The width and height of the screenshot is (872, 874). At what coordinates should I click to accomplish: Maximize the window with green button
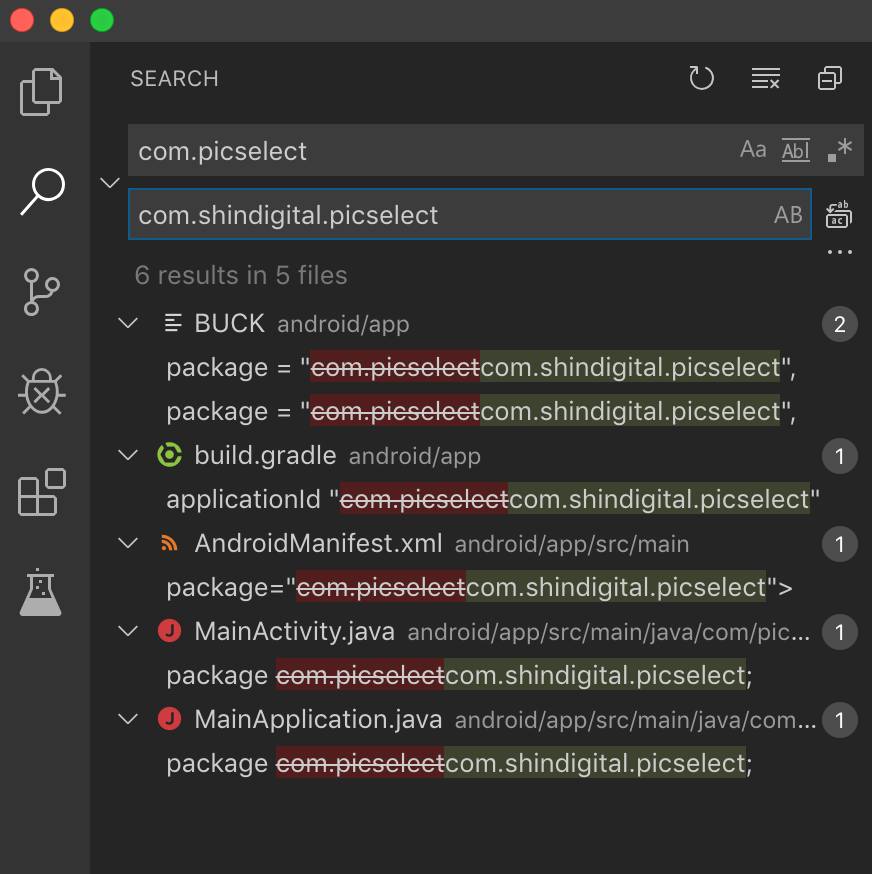pyautogui.click(x=102, y=20)
